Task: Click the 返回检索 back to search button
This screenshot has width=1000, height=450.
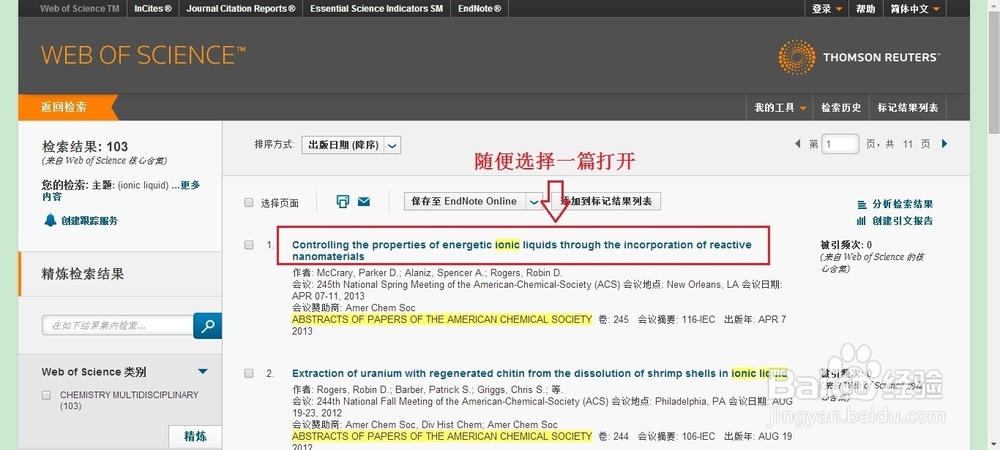Action: [66, 107]
